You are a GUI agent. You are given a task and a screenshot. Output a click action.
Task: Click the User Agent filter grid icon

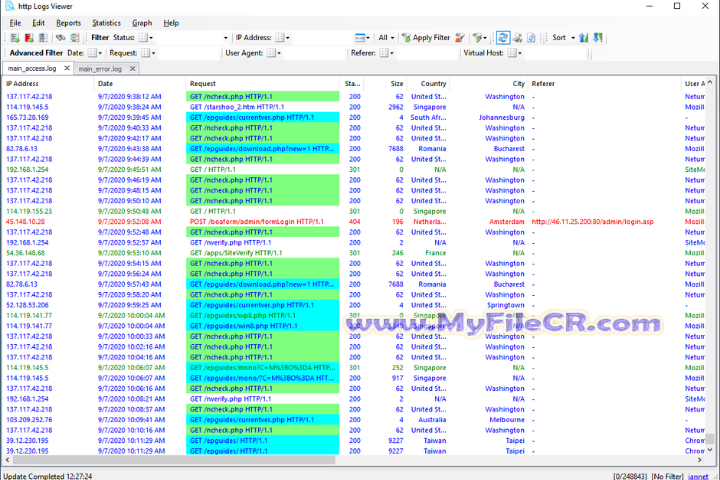coord(271,53)
